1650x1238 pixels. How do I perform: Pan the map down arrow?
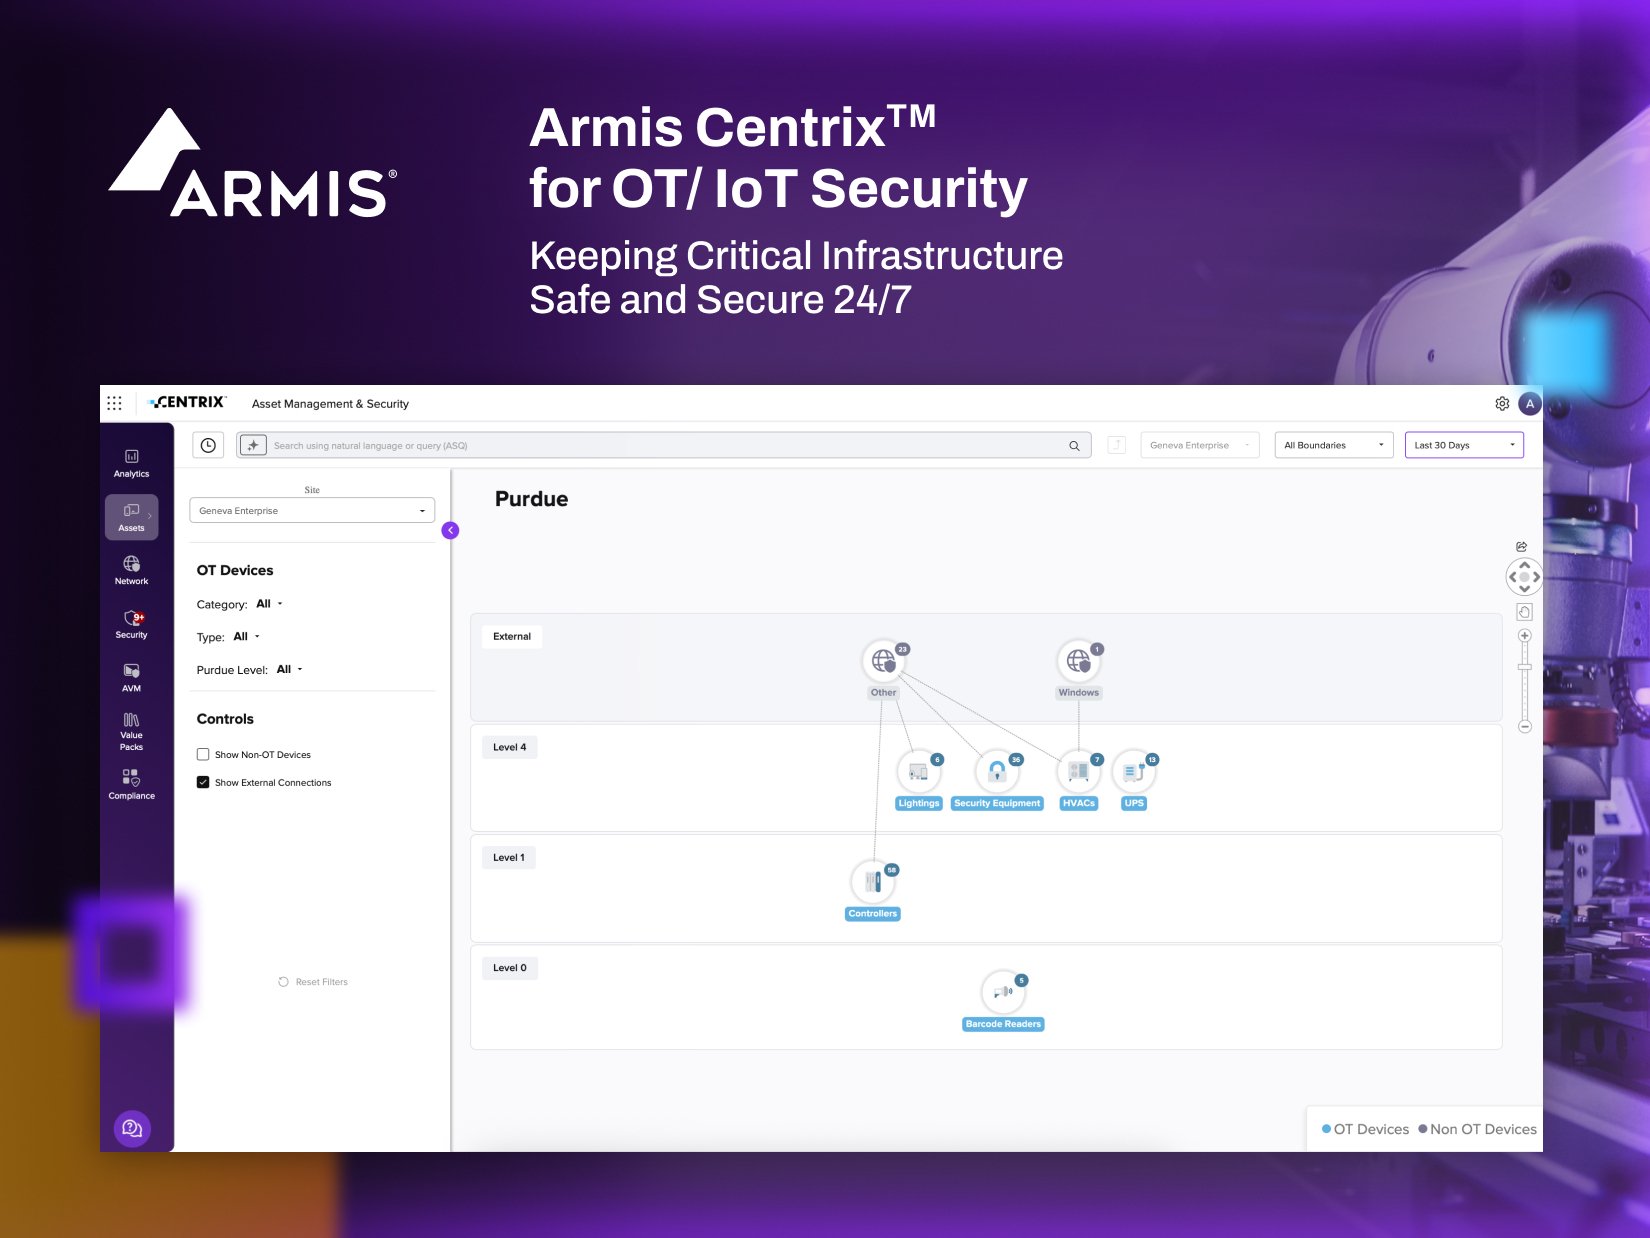(x=1525, y=588)
